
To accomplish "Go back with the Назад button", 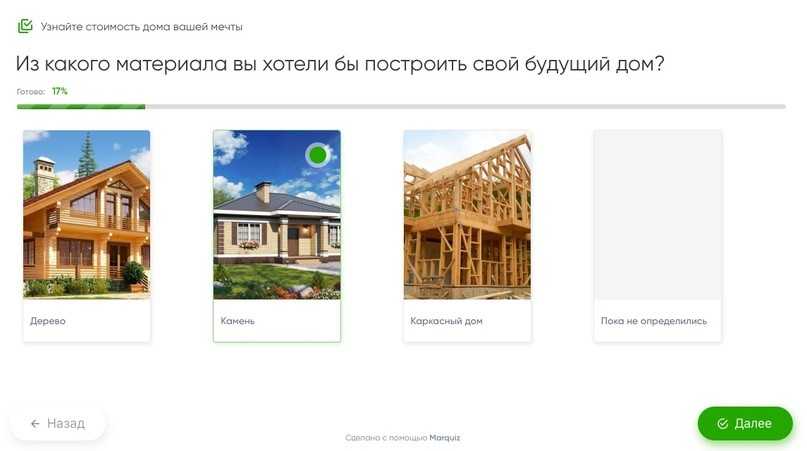I will [x=58, y=423].
